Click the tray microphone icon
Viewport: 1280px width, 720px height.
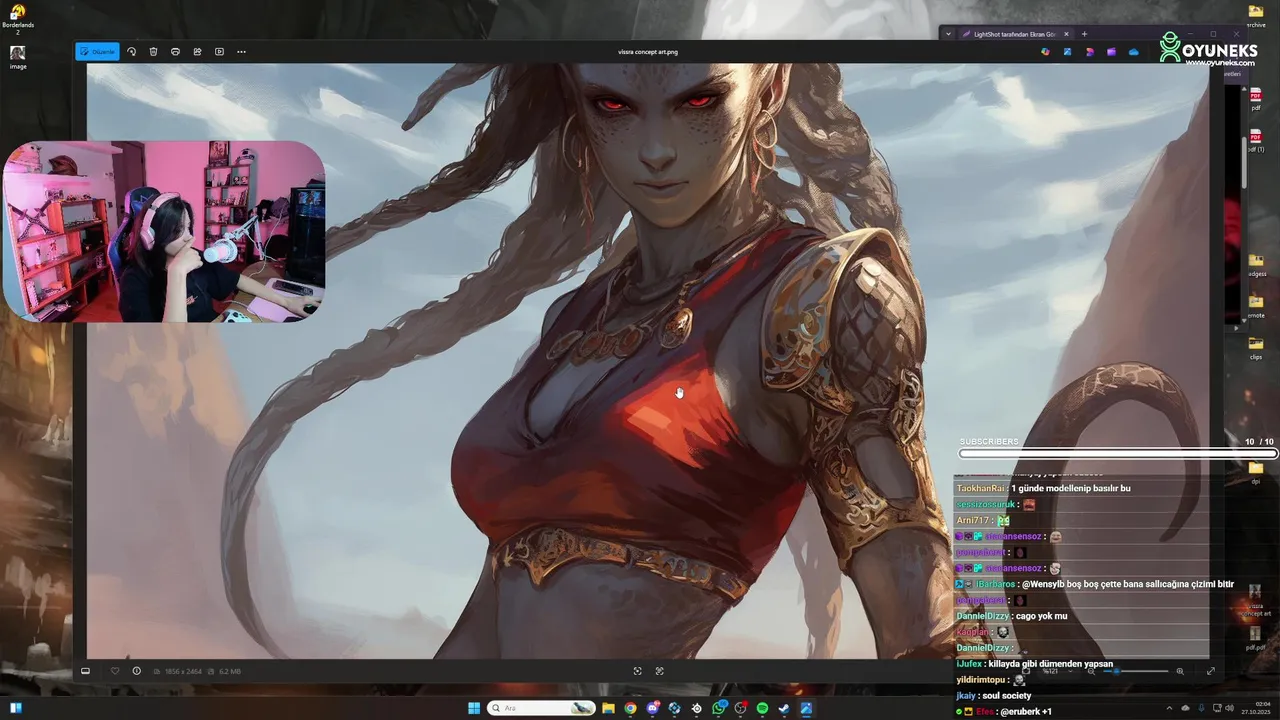pos(1201,708)
